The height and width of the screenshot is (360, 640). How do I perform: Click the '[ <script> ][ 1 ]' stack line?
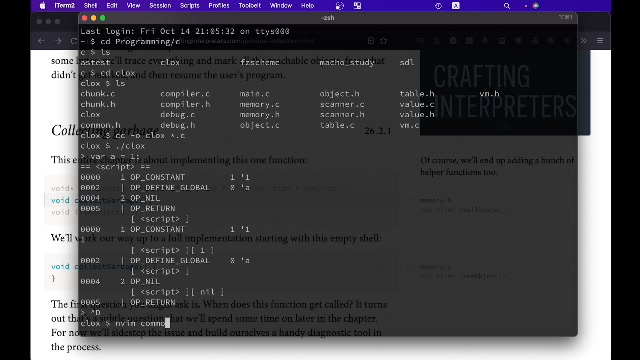pyautogui.click(x=172, y=250)
